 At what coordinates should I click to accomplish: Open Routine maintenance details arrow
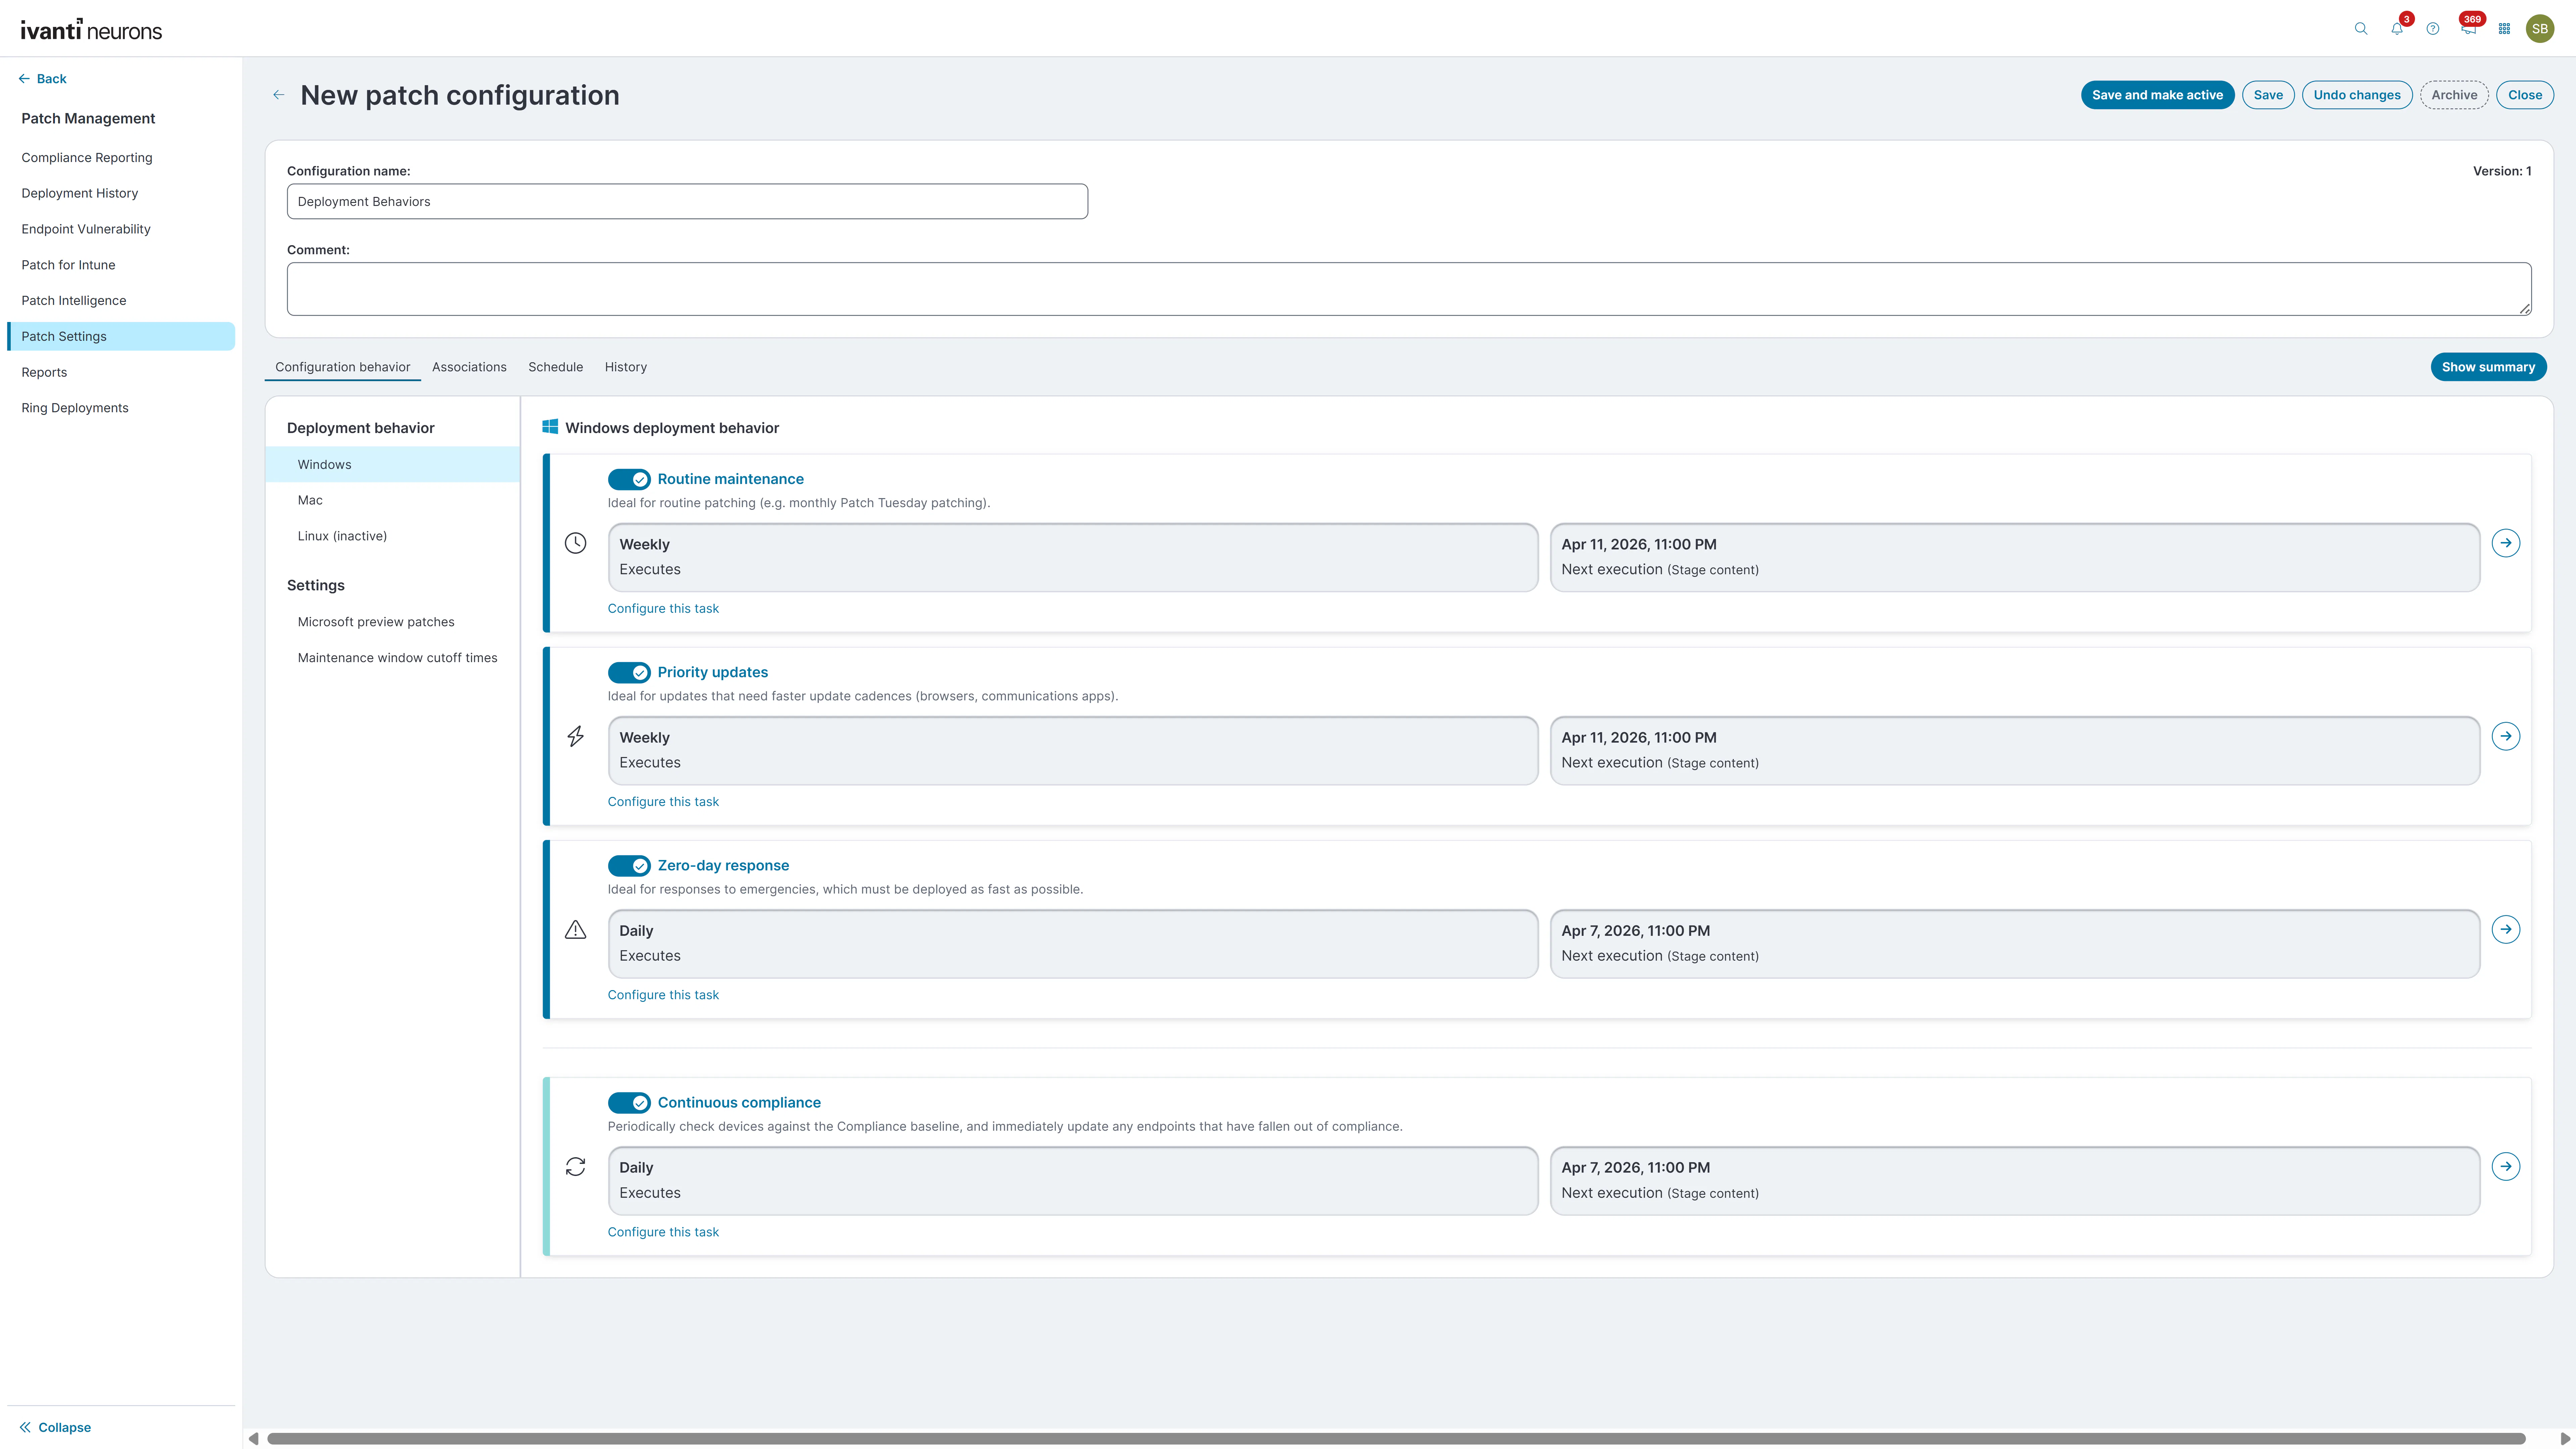tap(2505, 543)
